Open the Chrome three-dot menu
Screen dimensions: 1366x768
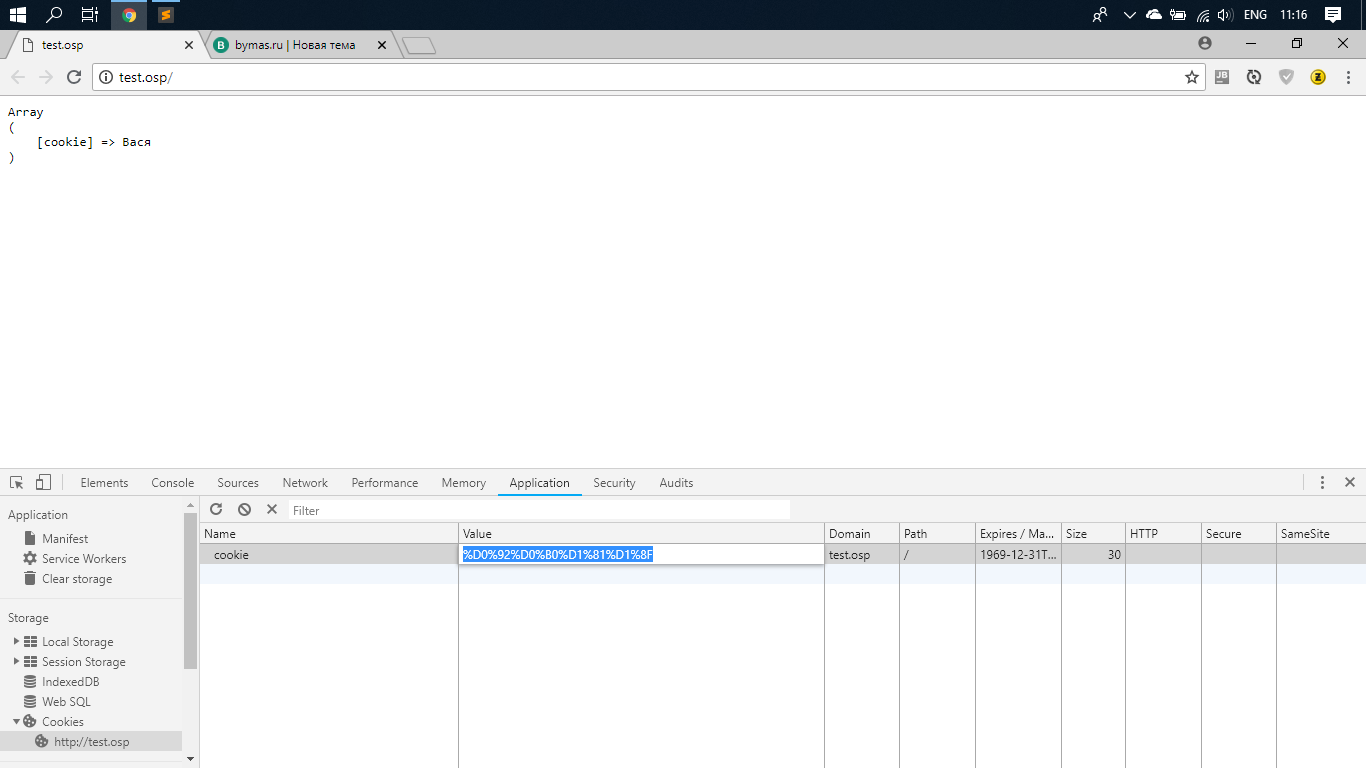[1349, 77]
